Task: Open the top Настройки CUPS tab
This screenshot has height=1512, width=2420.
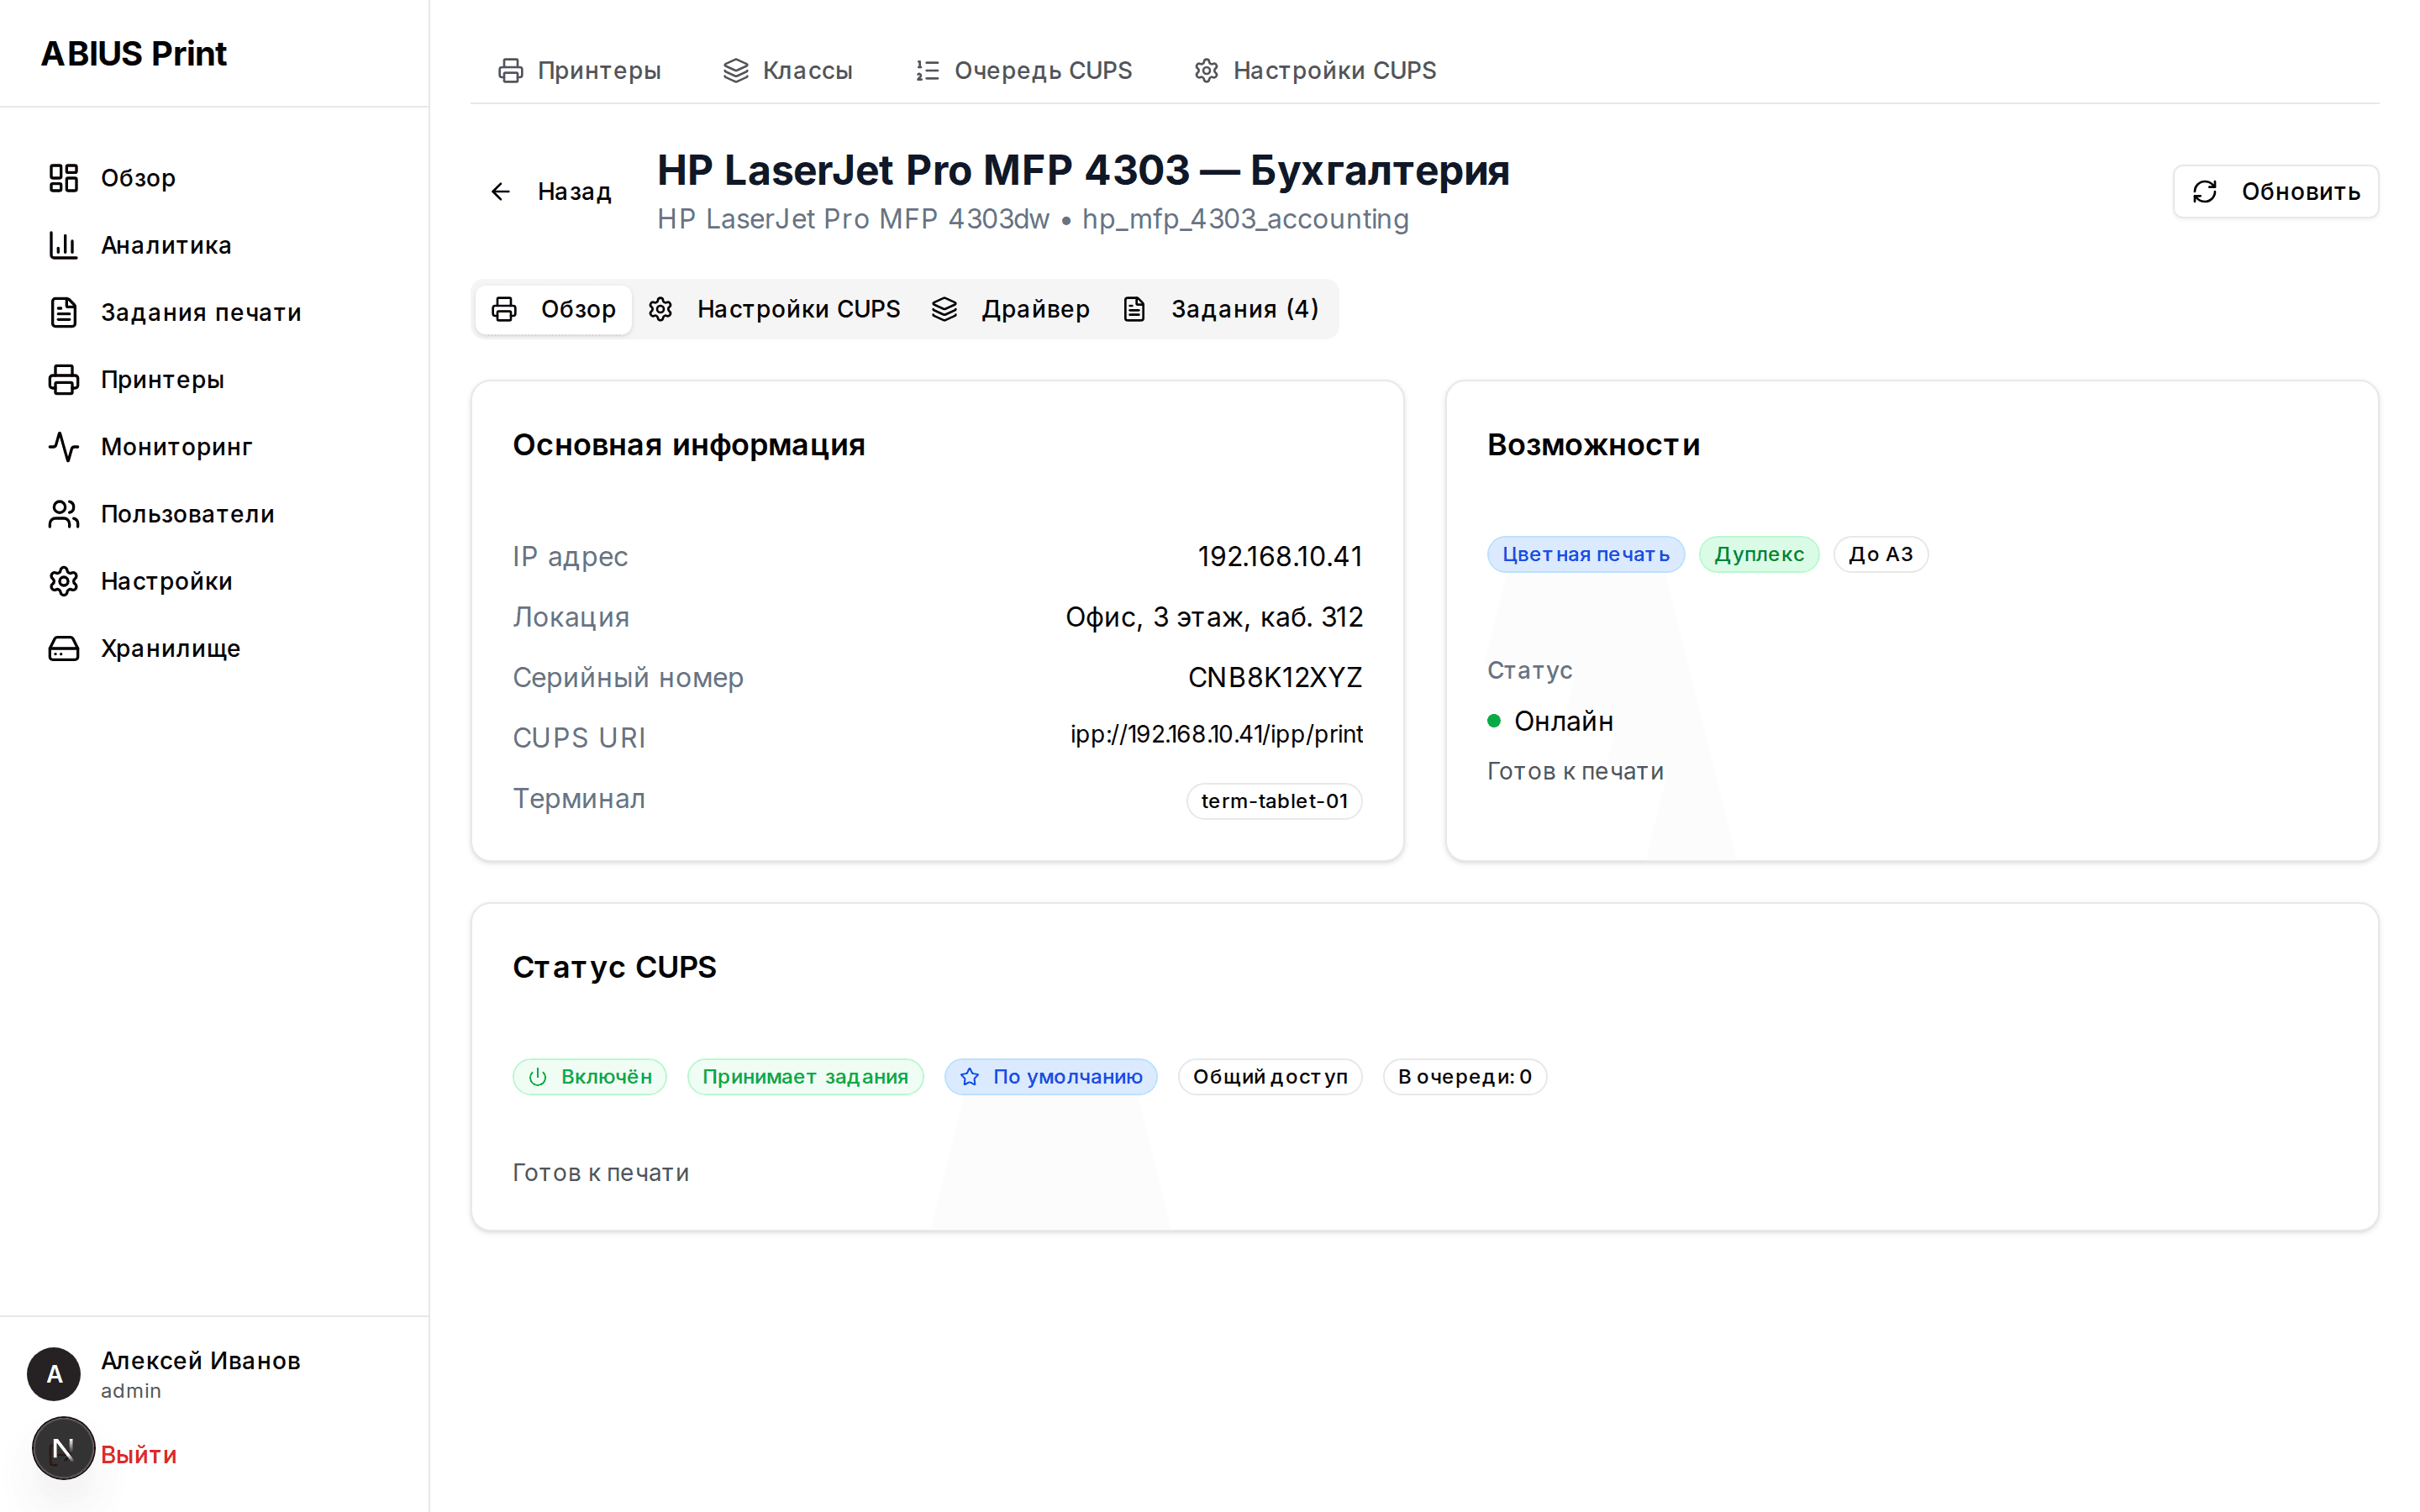Action: click(1315, 70)
